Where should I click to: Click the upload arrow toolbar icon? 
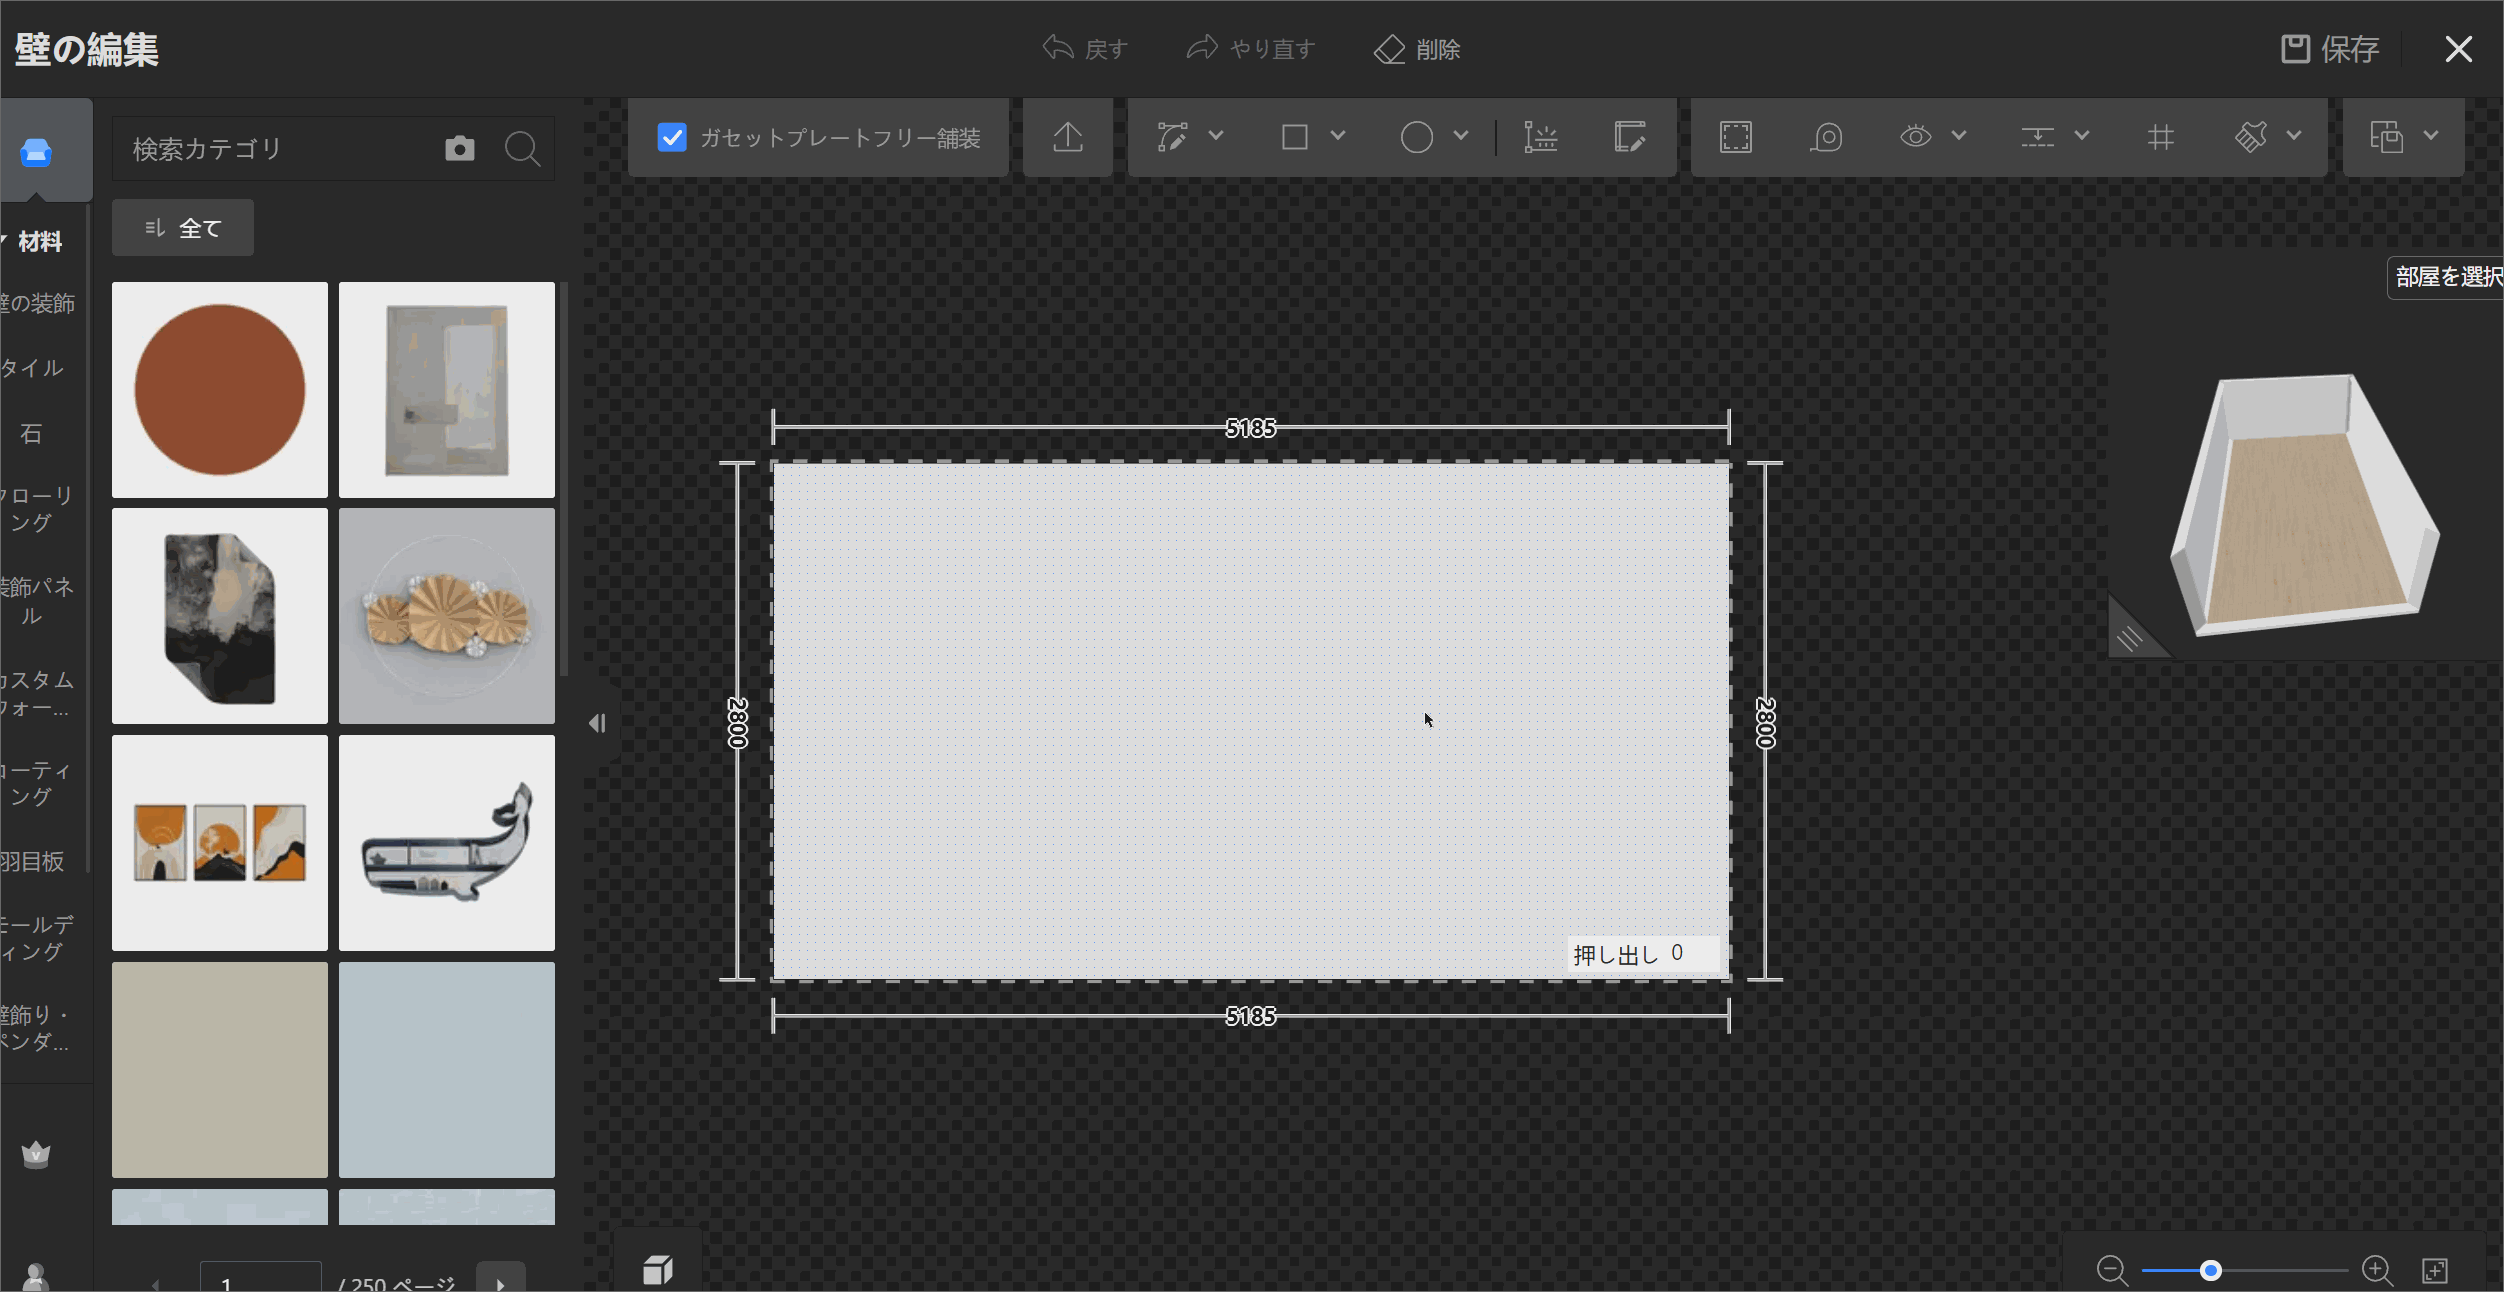[1068, 137]
